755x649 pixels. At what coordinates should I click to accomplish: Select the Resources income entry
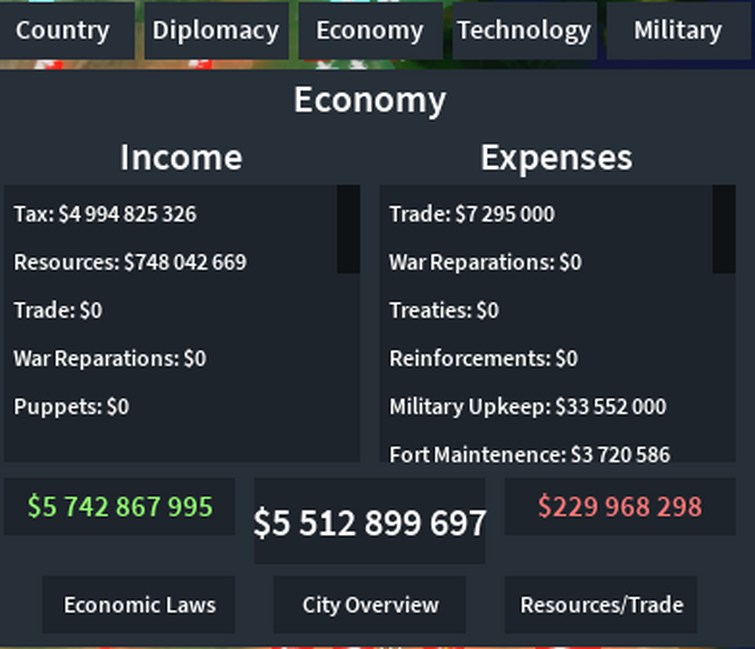[130, 262]
